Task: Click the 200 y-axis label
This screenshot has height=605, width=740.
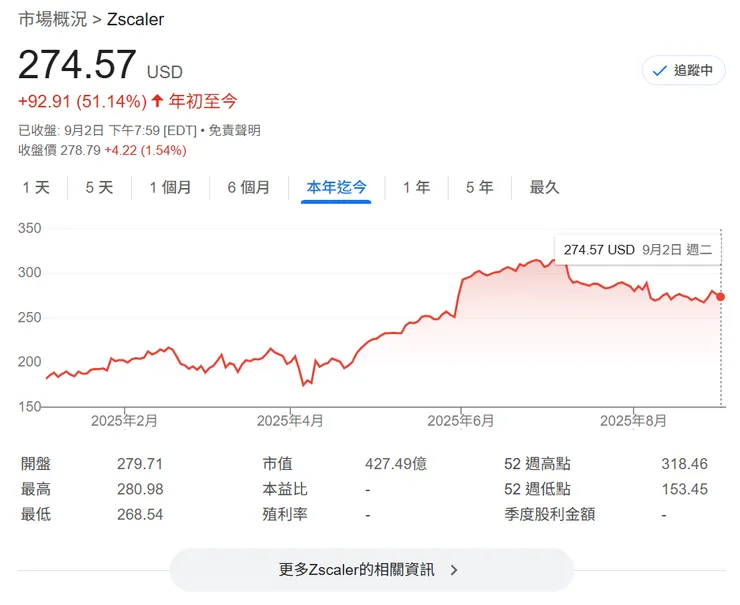Action: [30, 361]
